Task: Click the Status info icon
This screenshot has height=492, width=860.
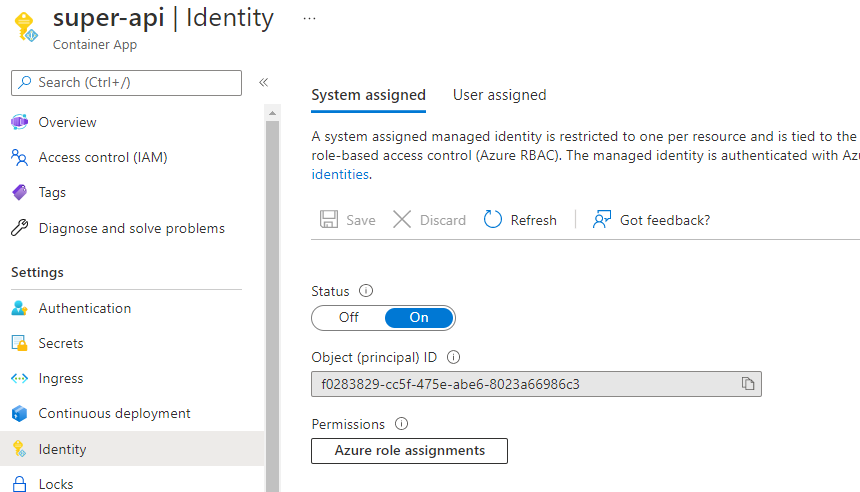Action: coord(366,291)
